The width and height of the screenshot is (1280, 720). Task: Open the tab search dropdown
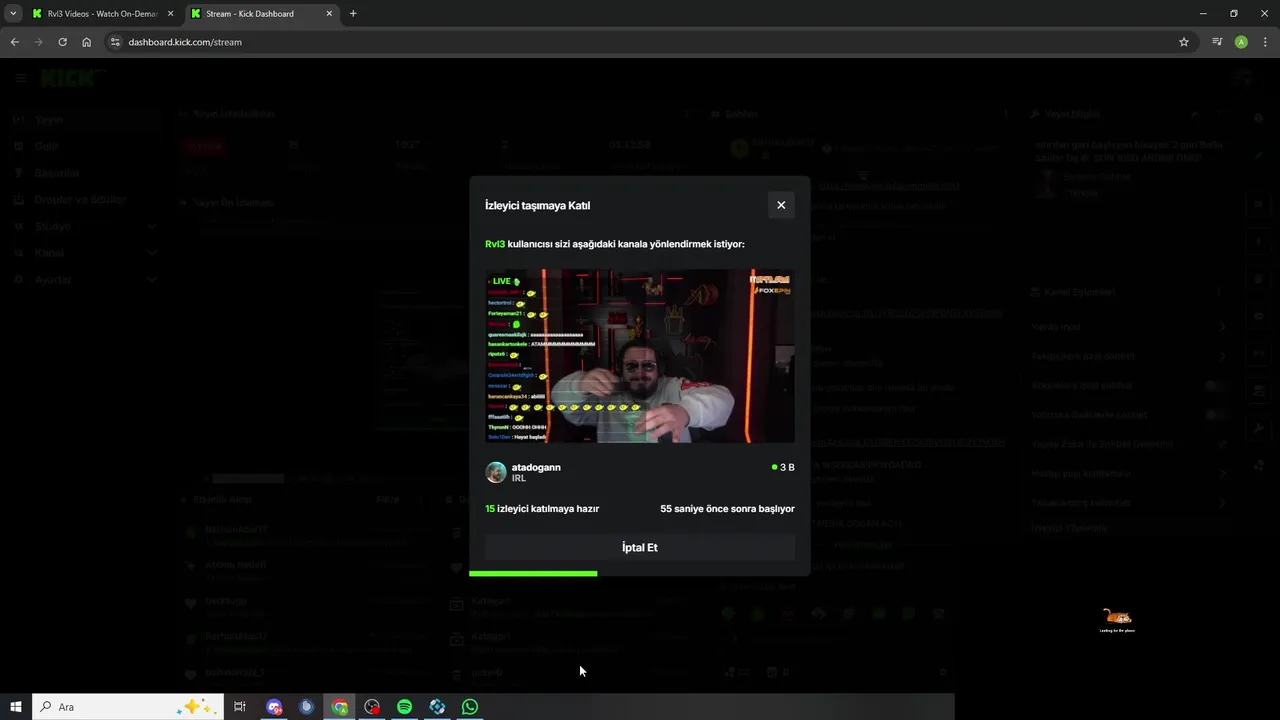(x=12, y=14)
